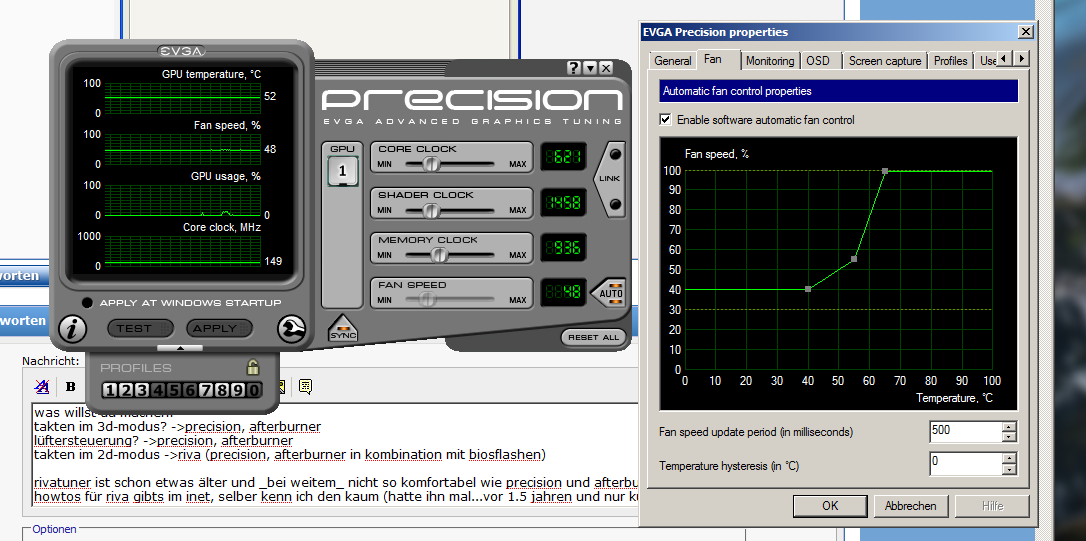Click the Shader Clock slider handle
The image size is (1086, 541).
pos(431,210)
